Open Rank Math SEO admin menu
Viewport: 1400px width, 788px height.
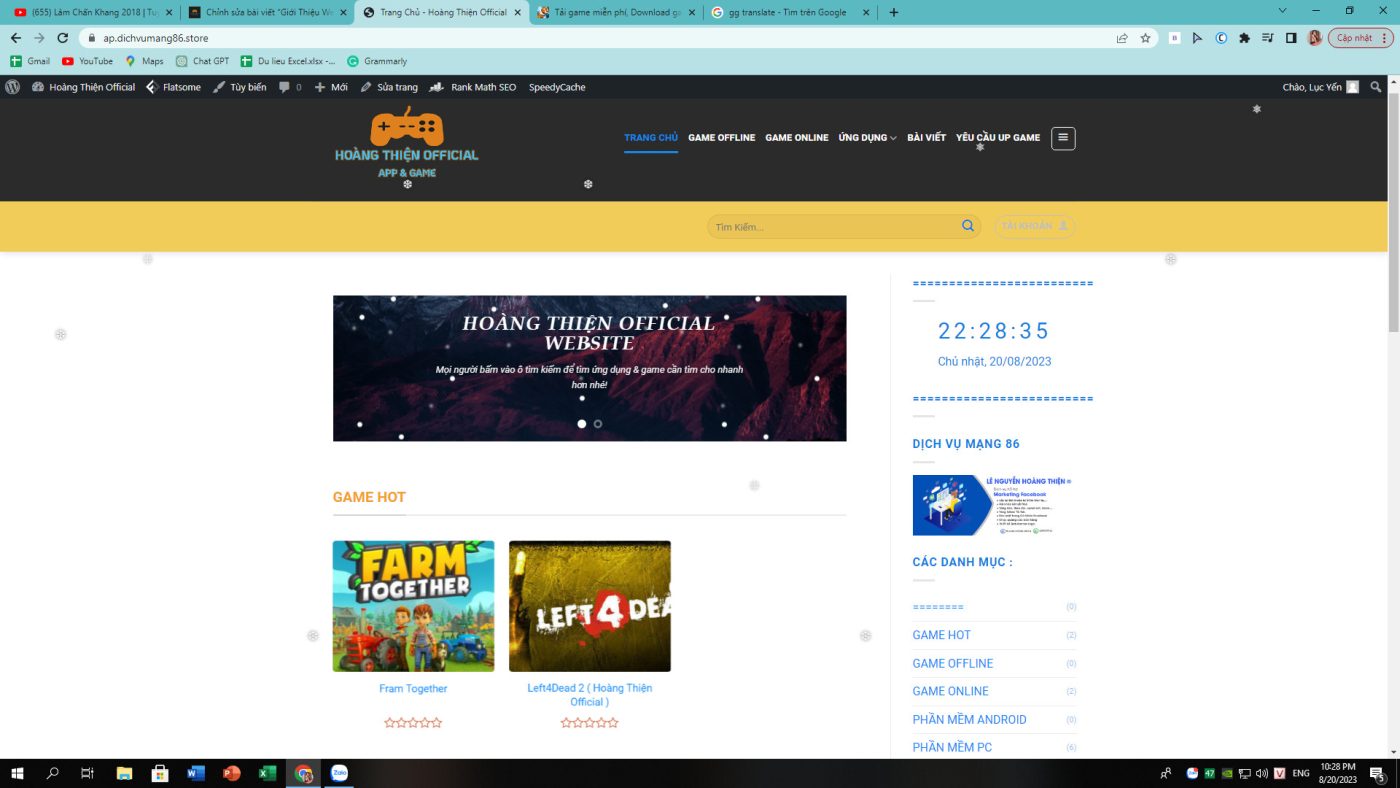tap(473, 87)
